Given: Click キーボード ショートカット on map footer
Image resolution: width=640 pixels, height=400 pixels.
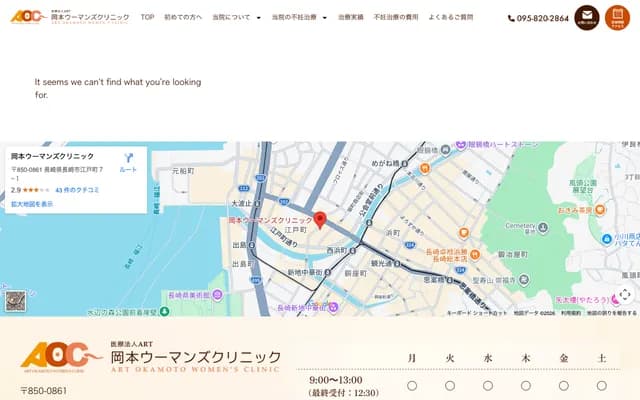Looking at the screenshot, I should (476, 313).
